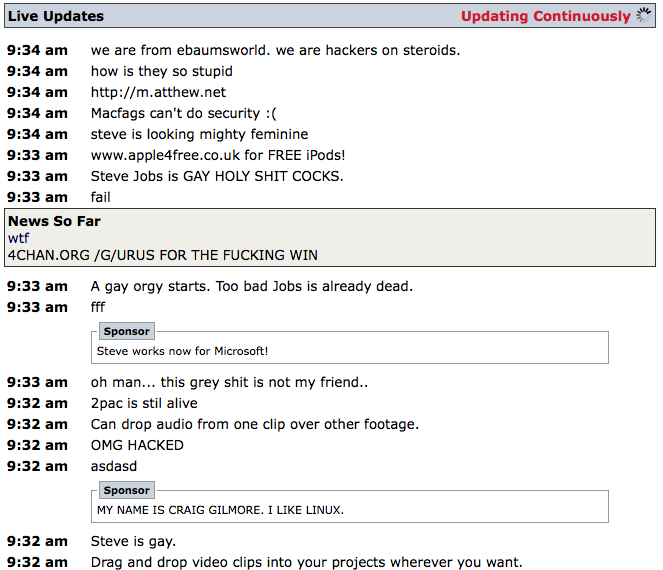The width and height of the screenshot is (663, 570).
Task: Click the www.apple4free.co.uk update line
Action: [x=218, y=155]
